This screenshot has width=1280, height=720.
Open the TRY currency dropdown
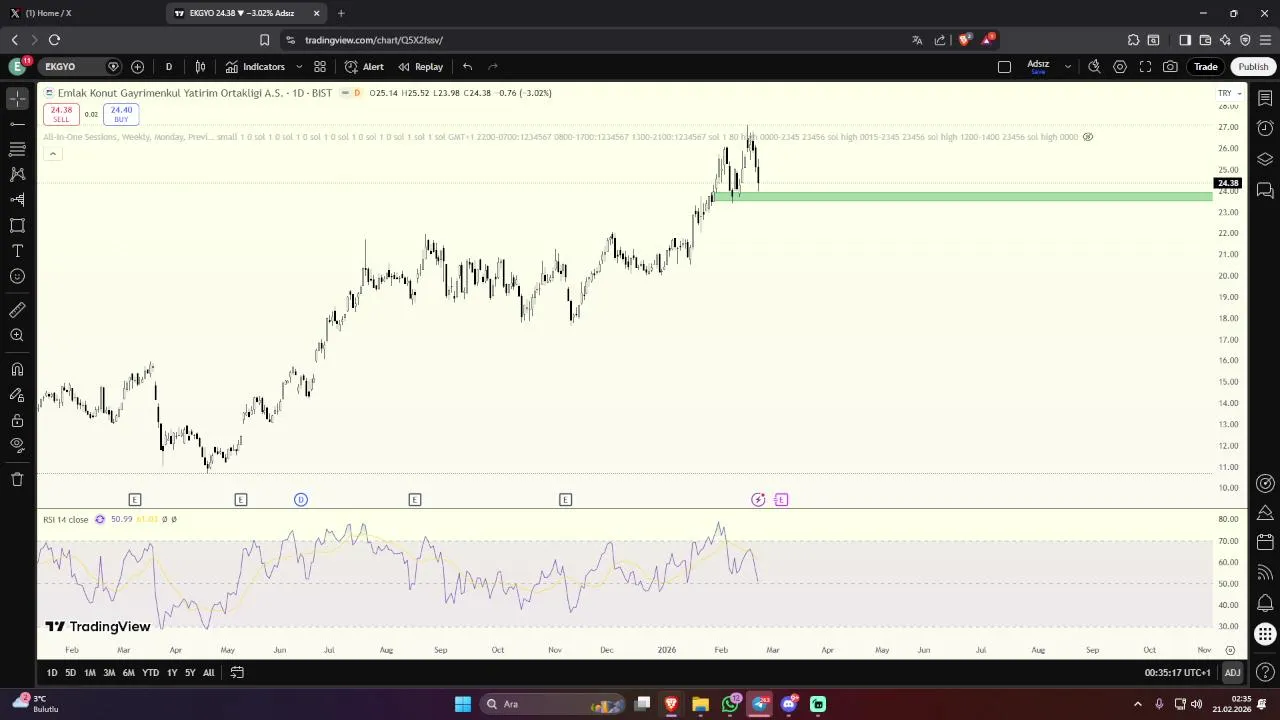tap(1229, 93)
